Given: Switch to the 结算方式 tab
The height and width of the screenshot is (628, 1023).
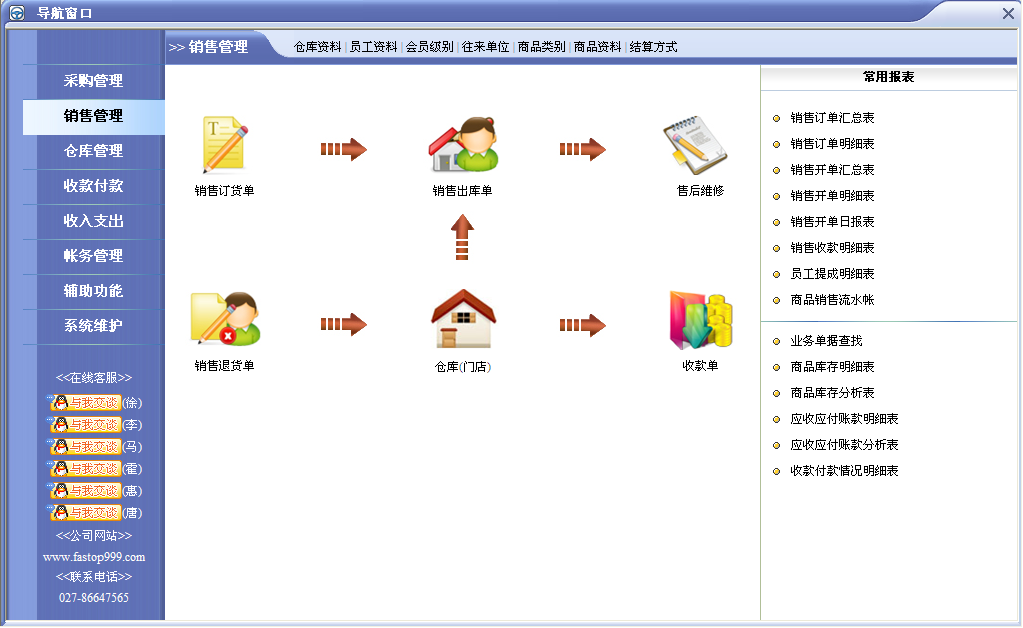Looking at the screenshot, I should click(x=655, y=46).
